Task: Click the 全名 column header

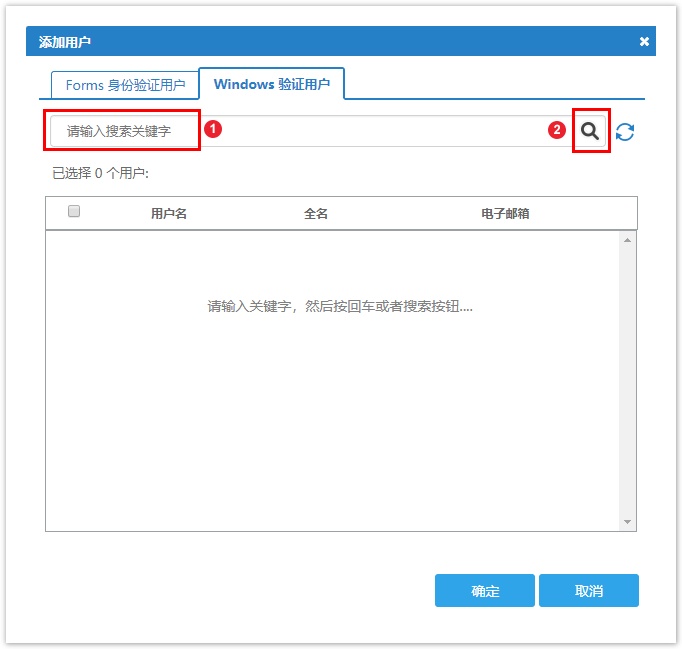Action: coord(316,213)
